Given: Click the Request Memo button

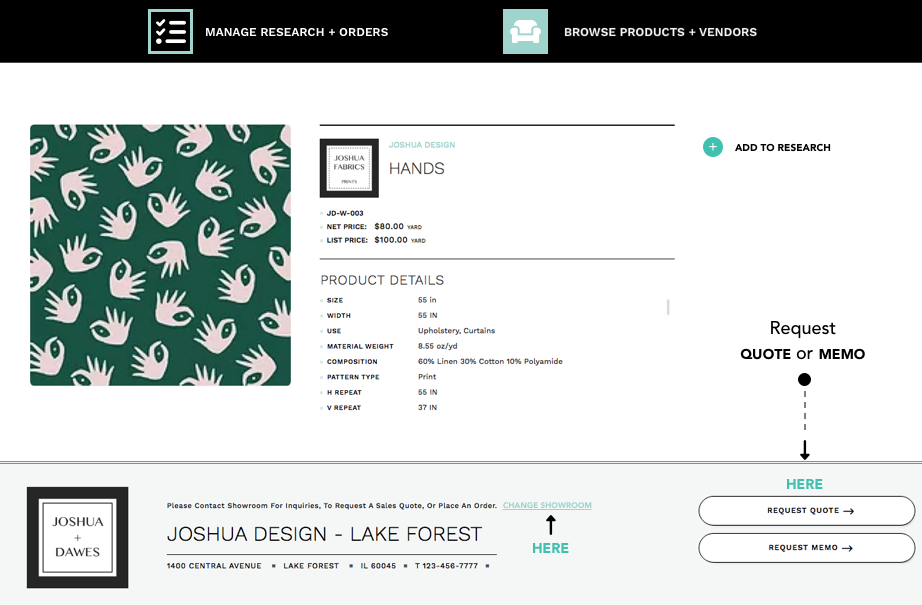Looking at the screenshot, I should click(807, 547).
